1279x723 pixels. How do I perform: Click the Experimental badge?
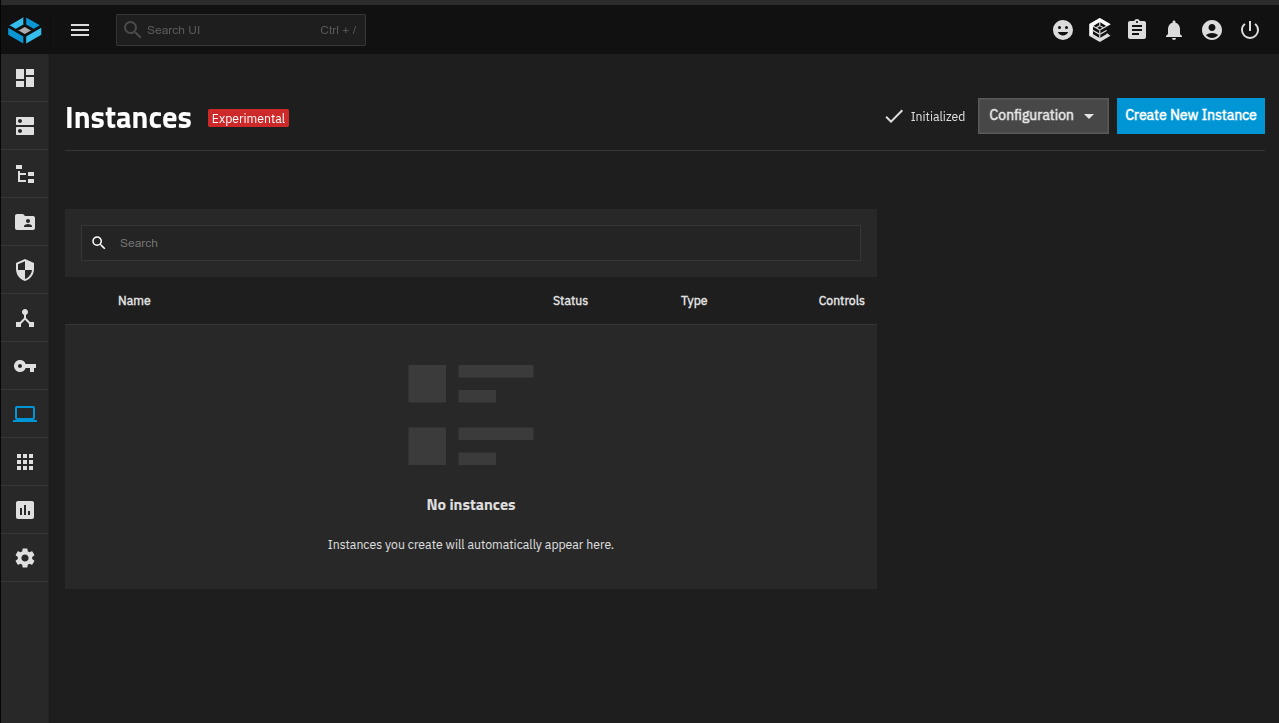(x=248, y=118)
